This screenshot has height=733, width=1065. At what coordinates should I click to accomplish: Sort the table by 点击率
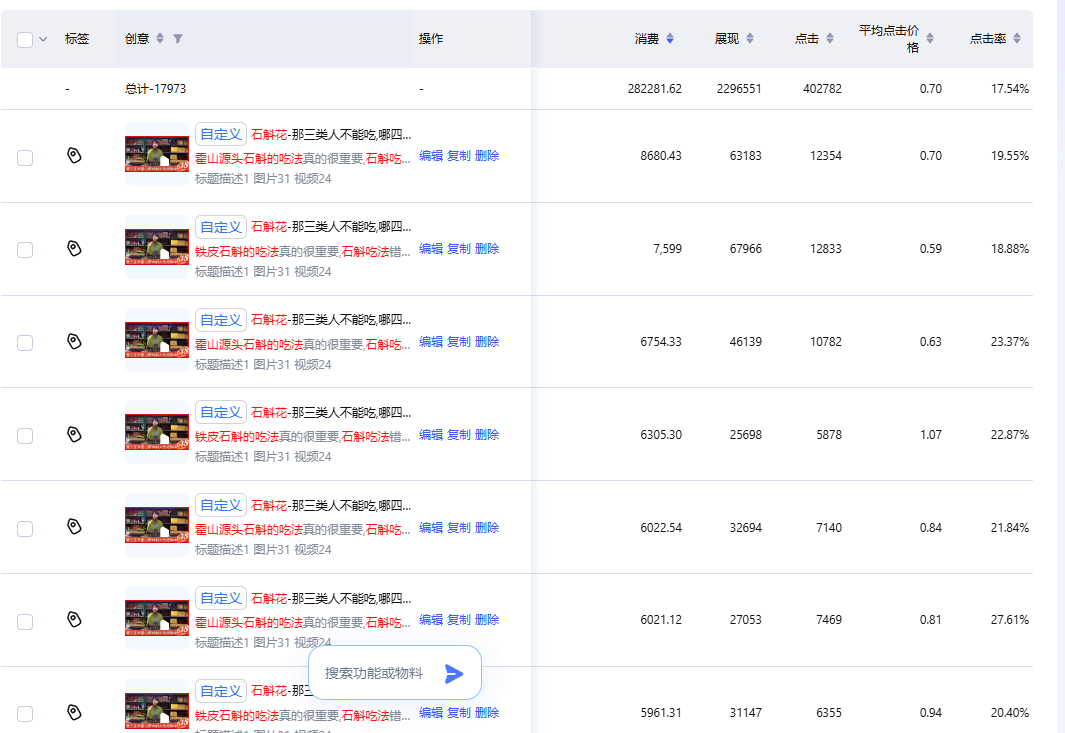[1017, 39]
